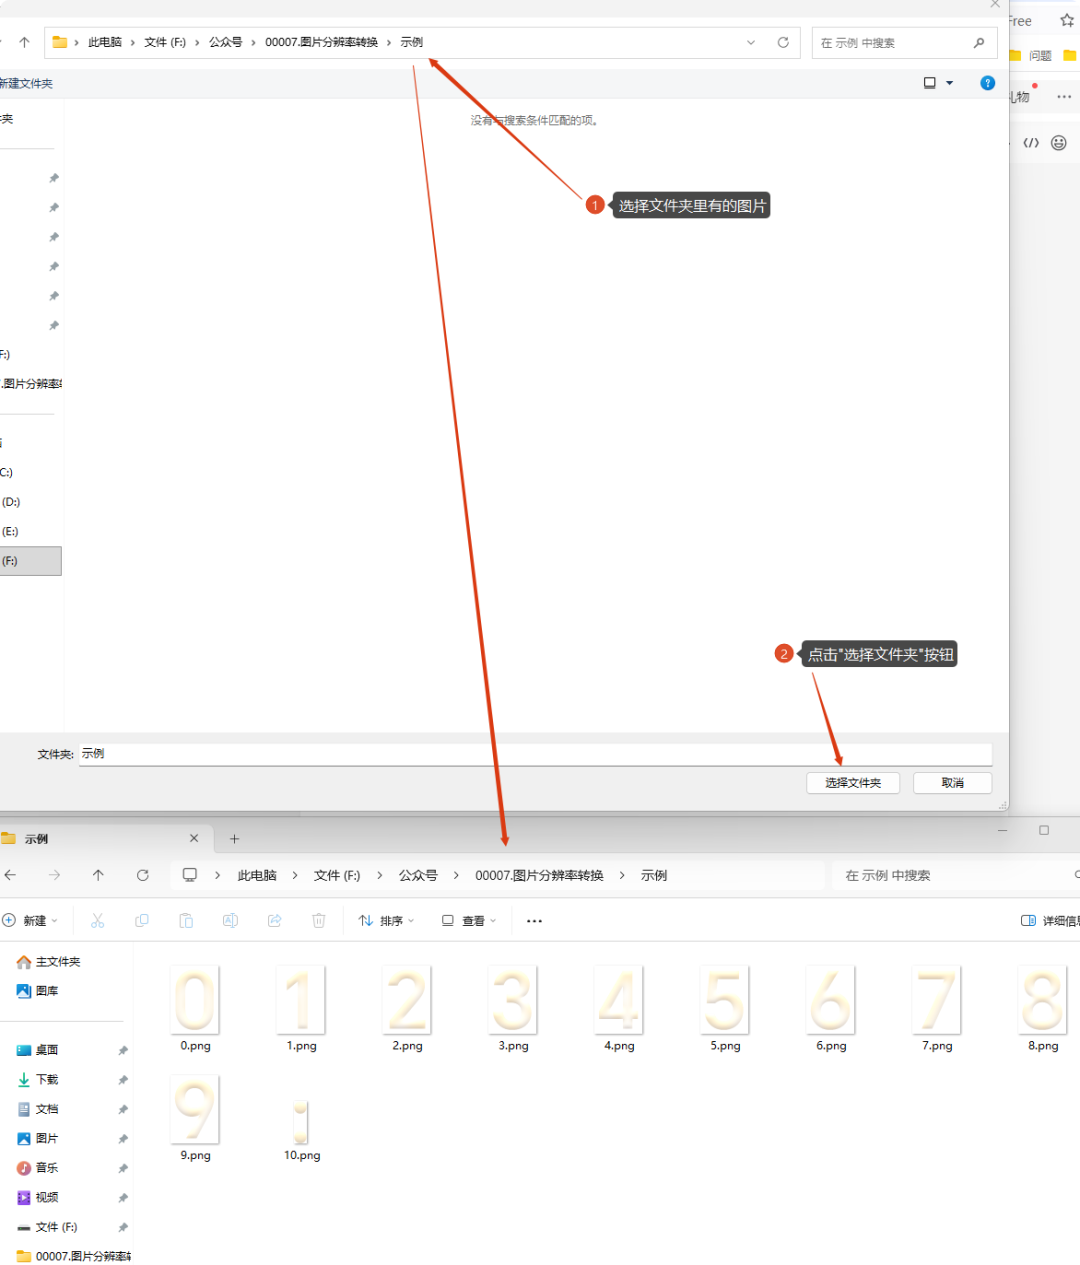Click the emoji smiley icon in background window
The image size is (1080, 1265).
tap(1059, 143)
